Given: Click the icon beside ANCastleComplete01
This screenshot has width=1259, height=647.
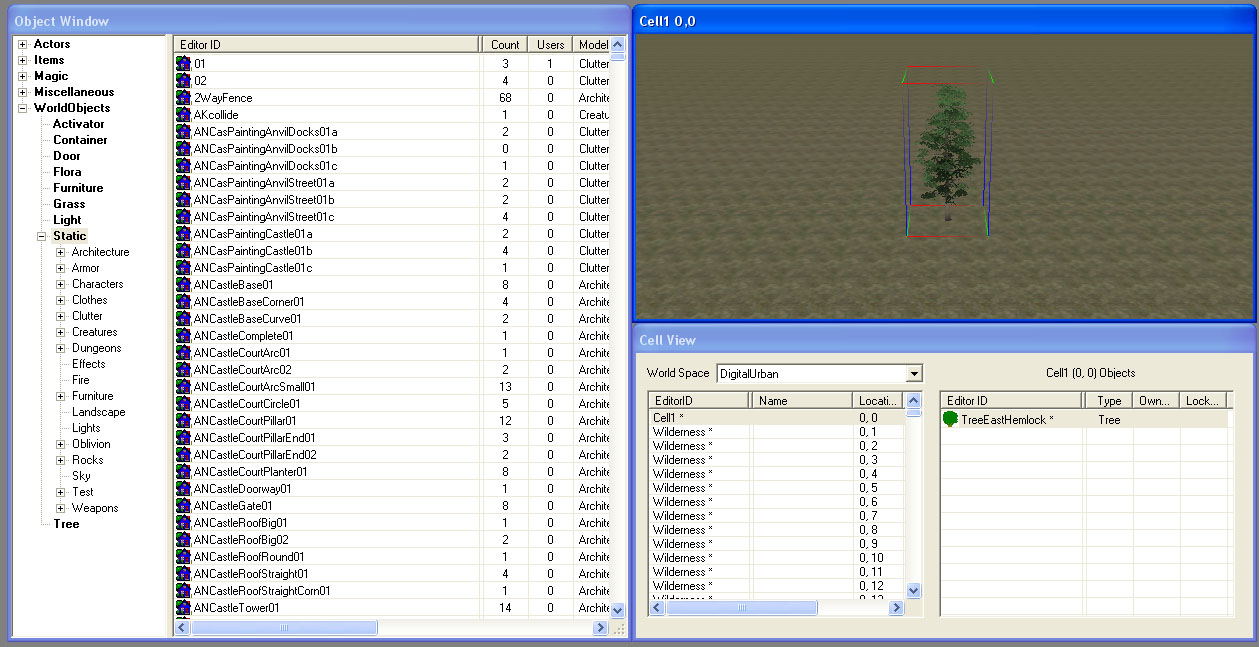Looking at the screenshot, I should coord(183,336).
